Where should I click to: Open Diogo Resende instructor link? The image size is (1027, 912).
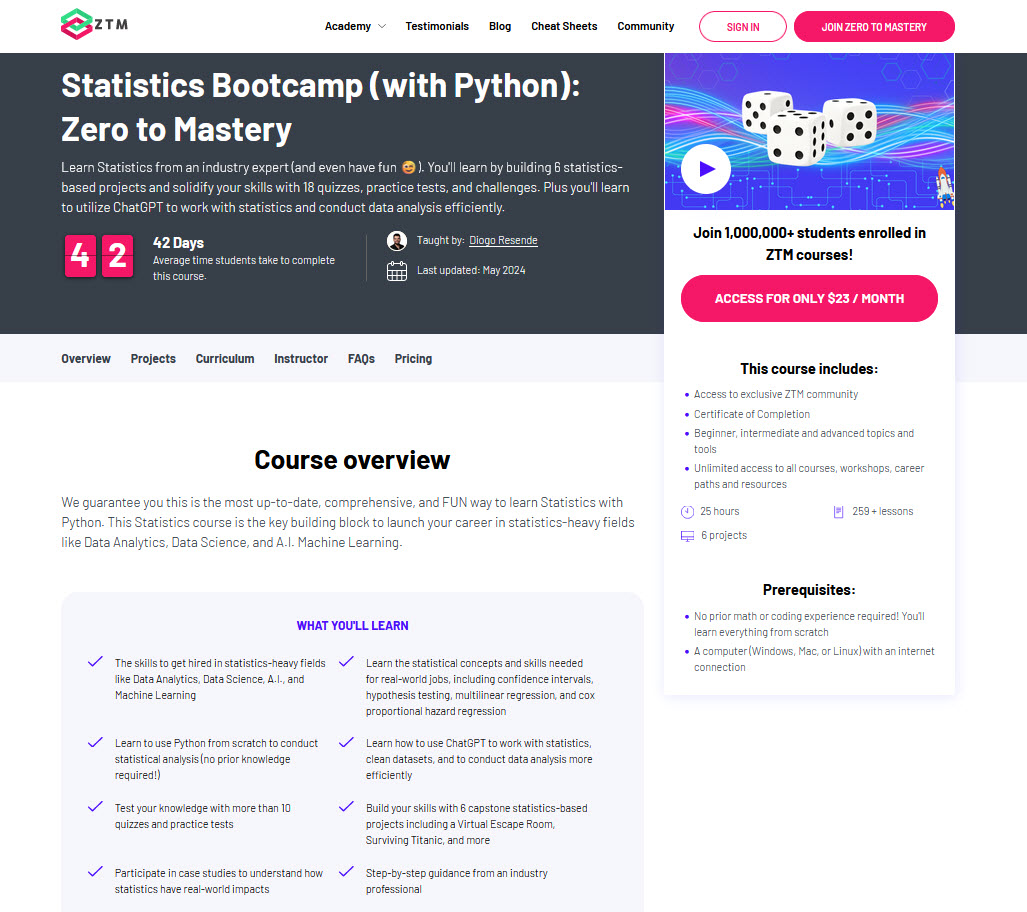(x=503, y=240)
